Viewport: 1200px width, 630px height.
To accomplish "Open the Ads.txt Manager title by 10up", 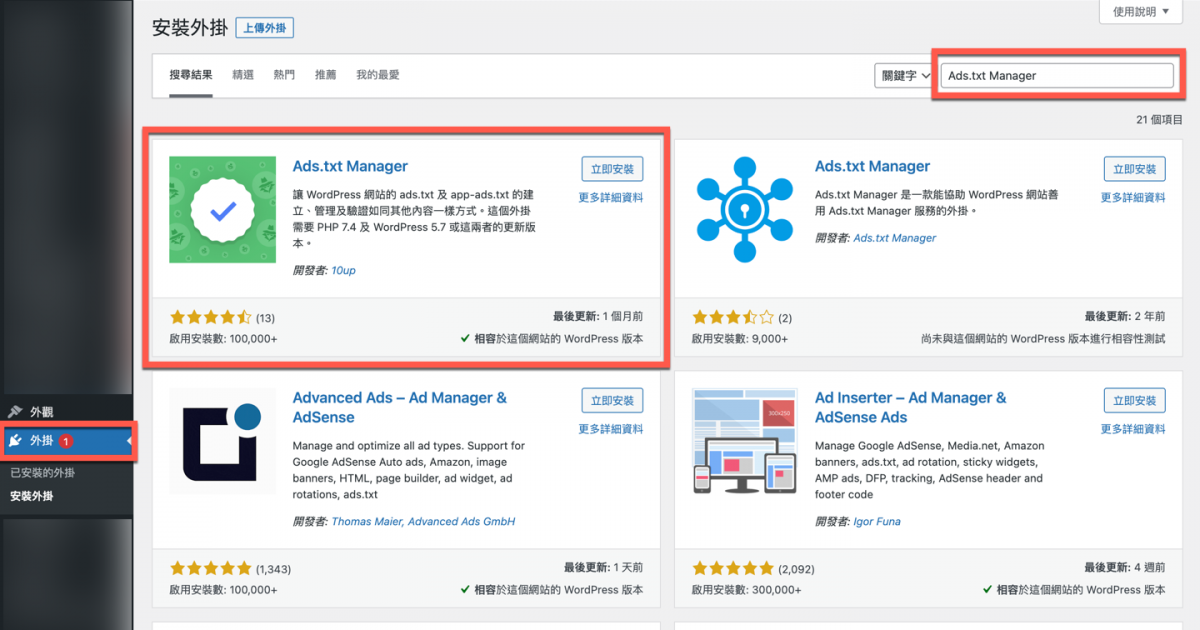I will (350, 167).
